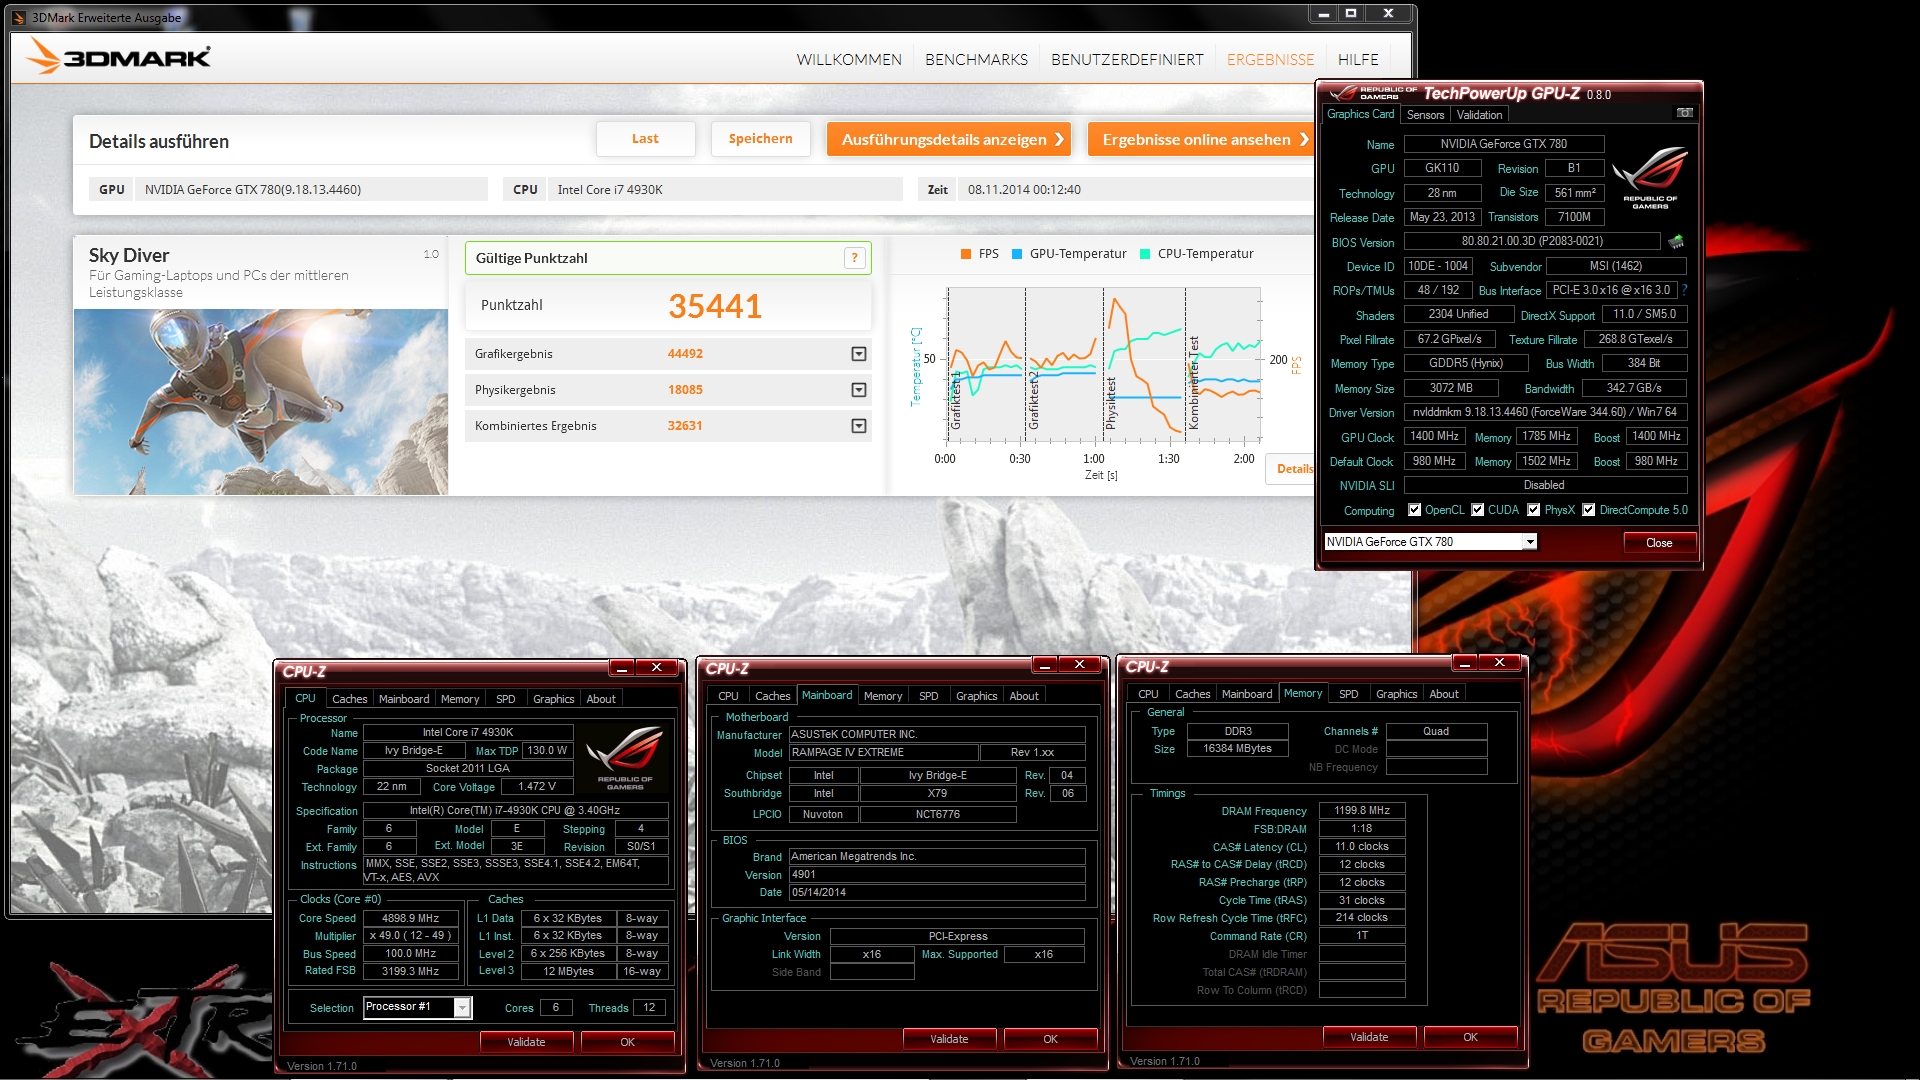
Task: Click the GPU-Z screenshot camera icon
Action: click(1684, 113)
